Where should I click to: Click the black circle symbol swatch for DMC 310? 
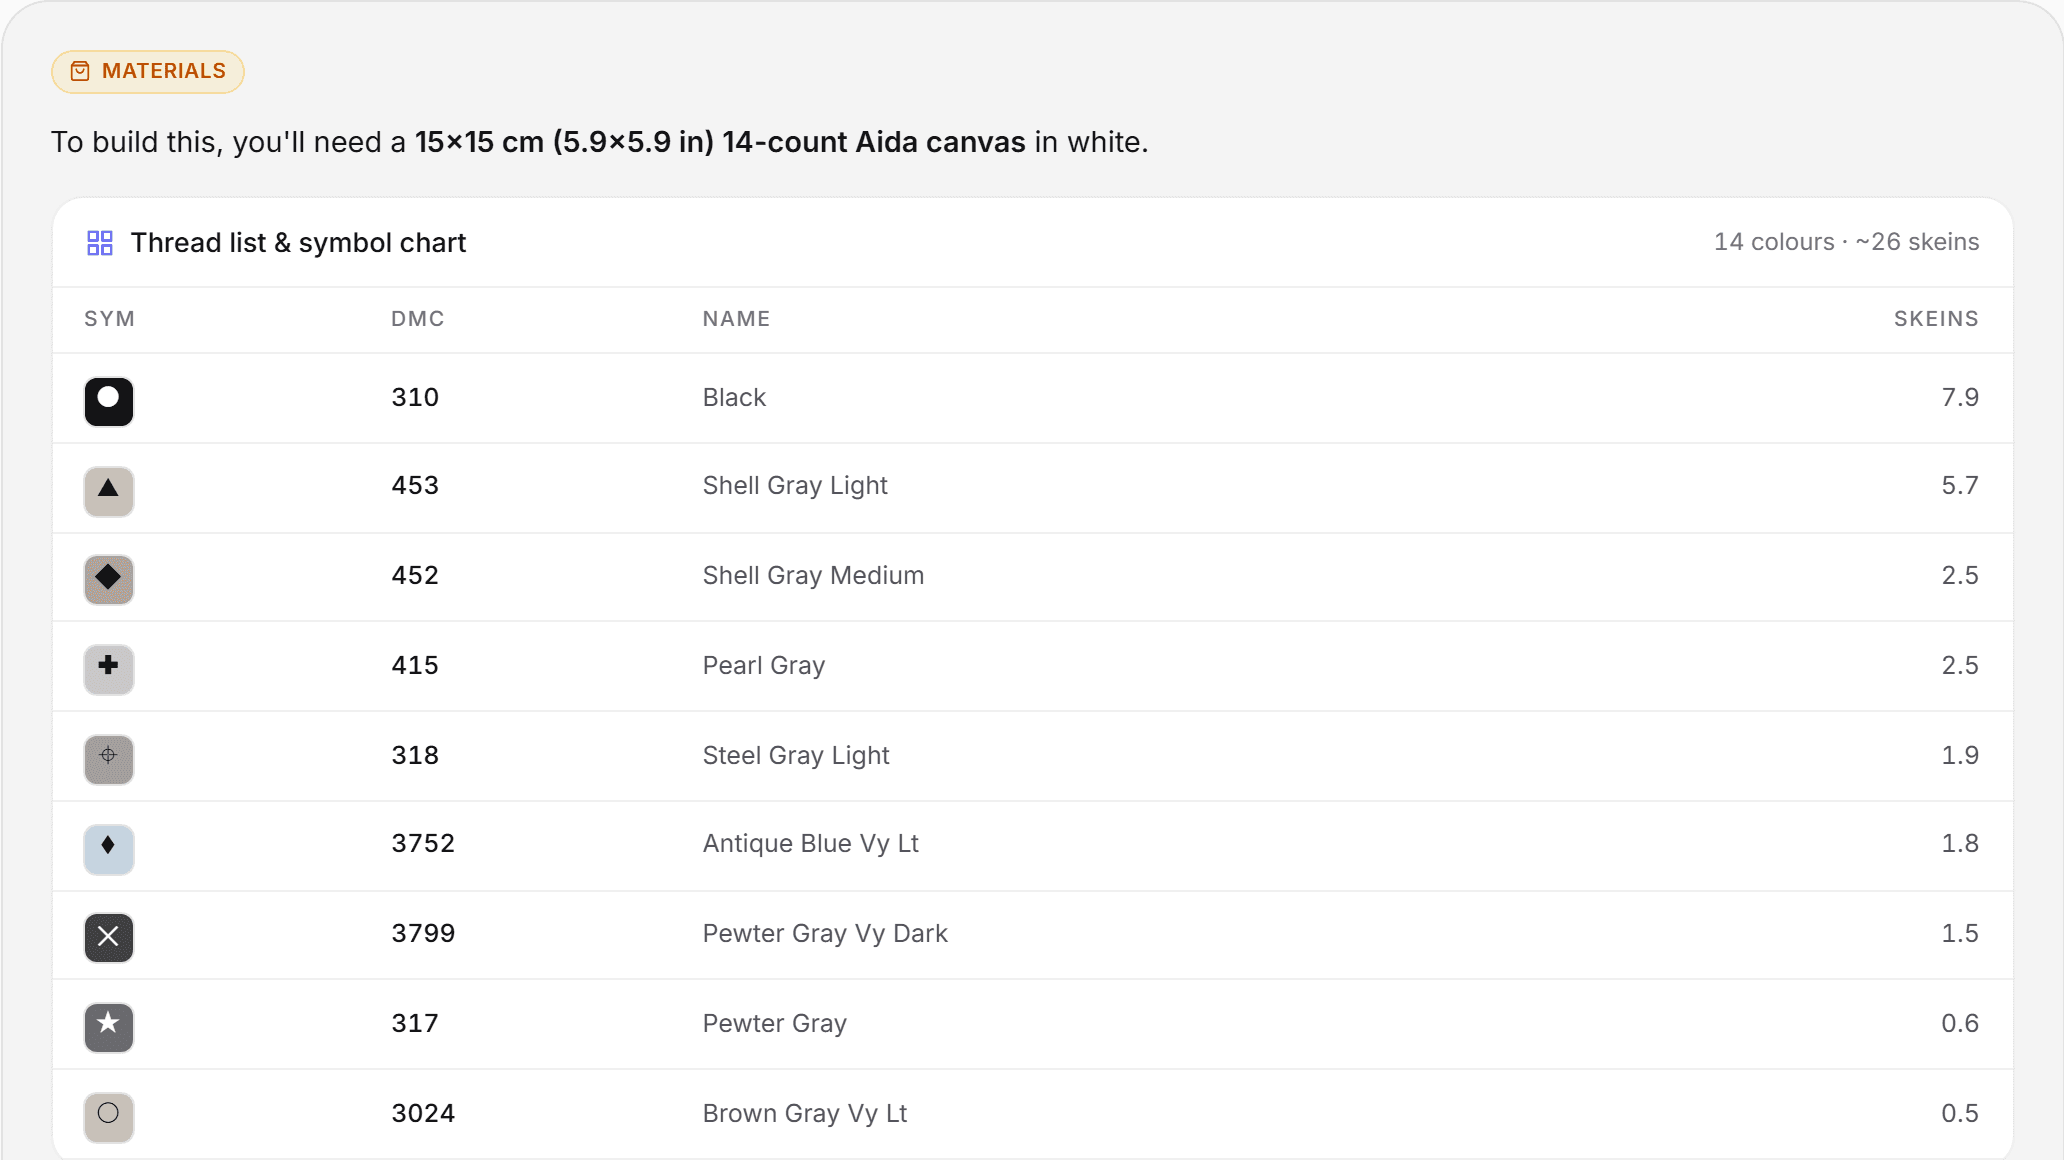pos(109,401)
